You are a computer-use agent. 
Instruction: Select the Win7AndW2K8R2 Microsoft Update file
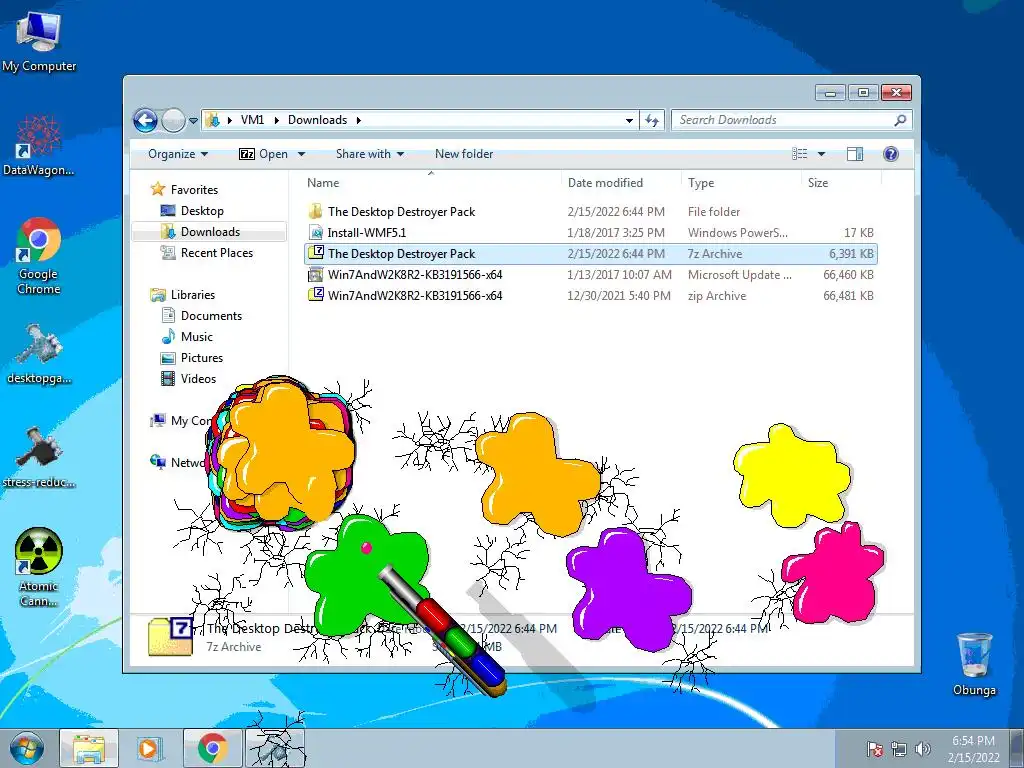pyautogui.click(x=590, y=274)
